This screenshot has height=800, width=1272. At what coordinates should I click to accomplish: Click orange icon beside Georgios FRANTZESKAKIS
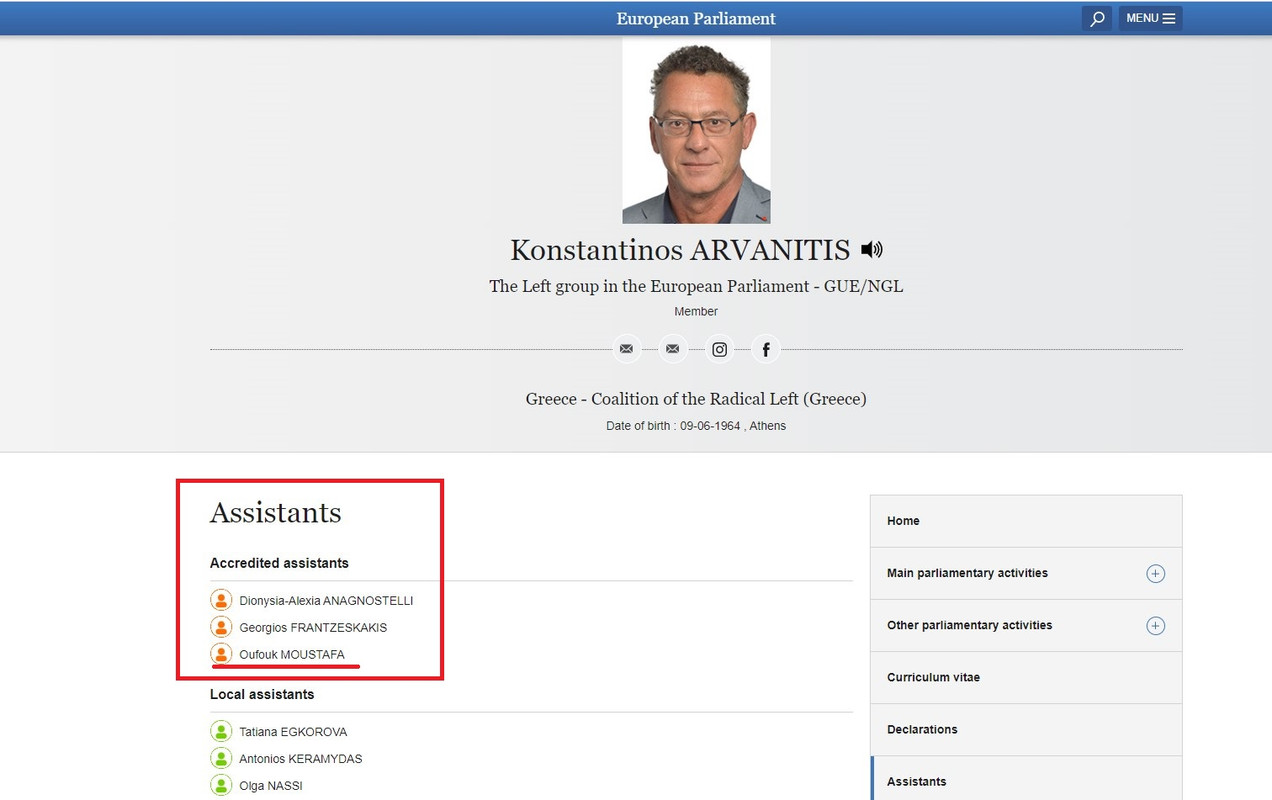click(221, 628)
